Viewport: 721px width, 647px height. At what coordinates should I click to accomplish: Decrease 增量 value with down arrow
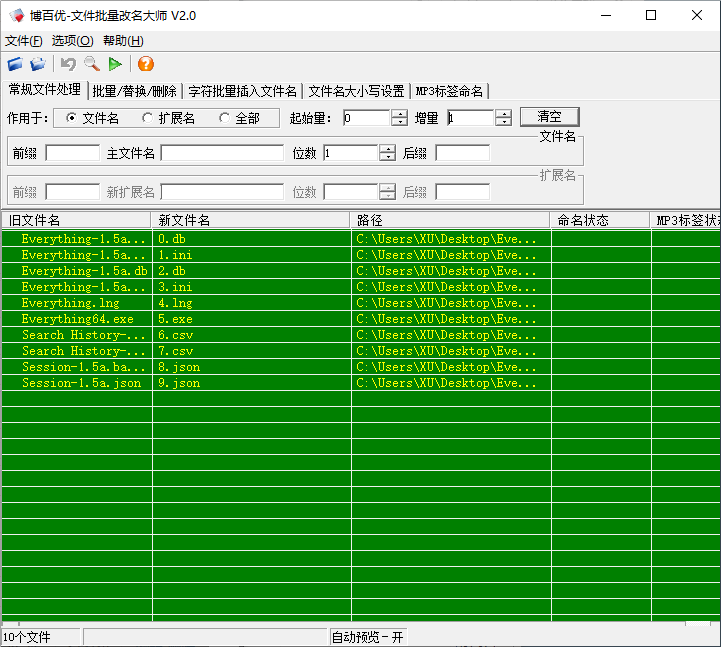point(503,122)
